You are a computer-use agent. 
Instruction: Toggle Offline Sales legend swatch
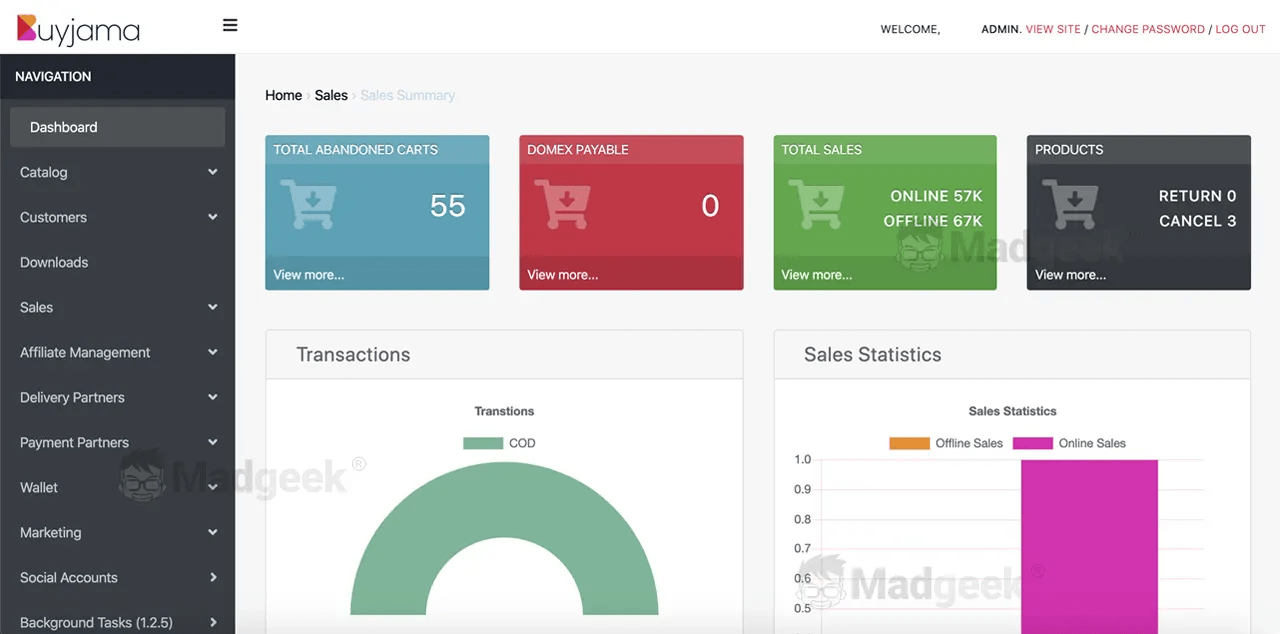point(909,443)
